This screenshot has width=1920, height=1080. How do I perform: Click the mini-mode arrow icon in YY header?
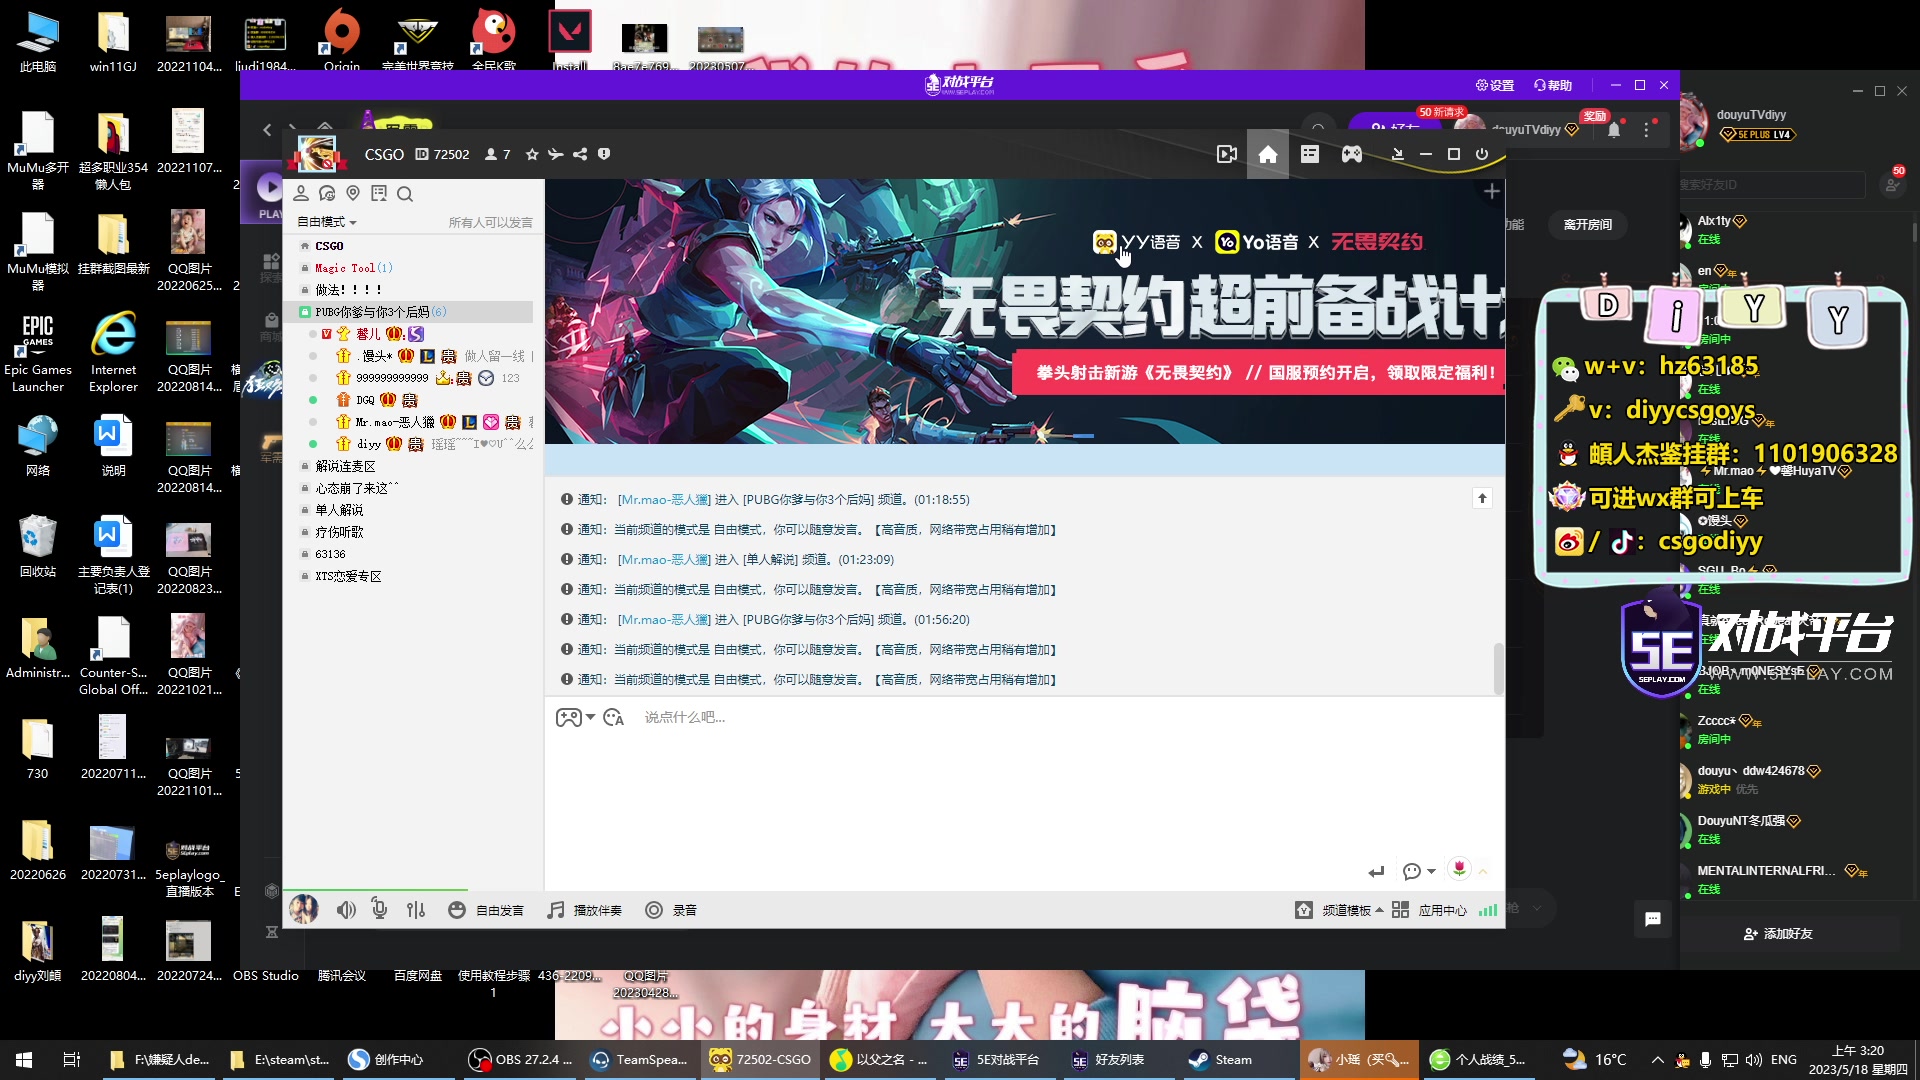tap(1397, 154)
